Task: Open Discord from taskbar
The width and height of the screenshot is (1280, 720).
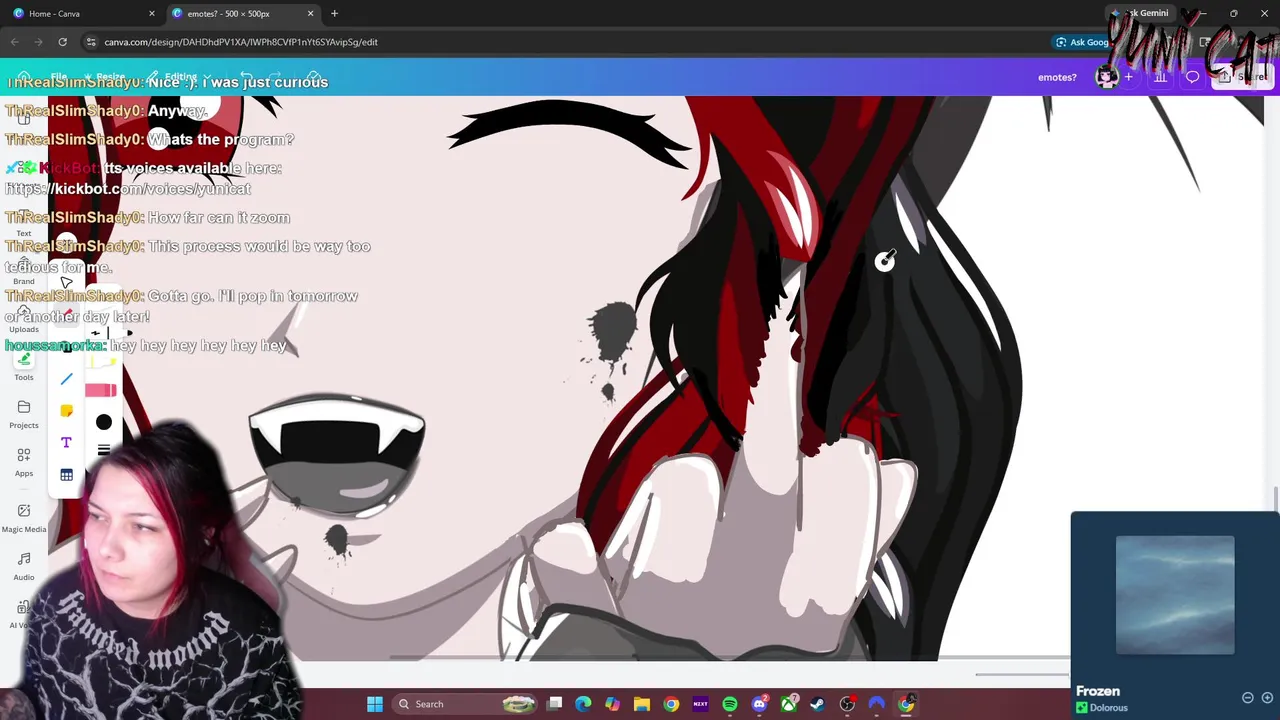Action: pyautogui.click(x=759, y=704)
